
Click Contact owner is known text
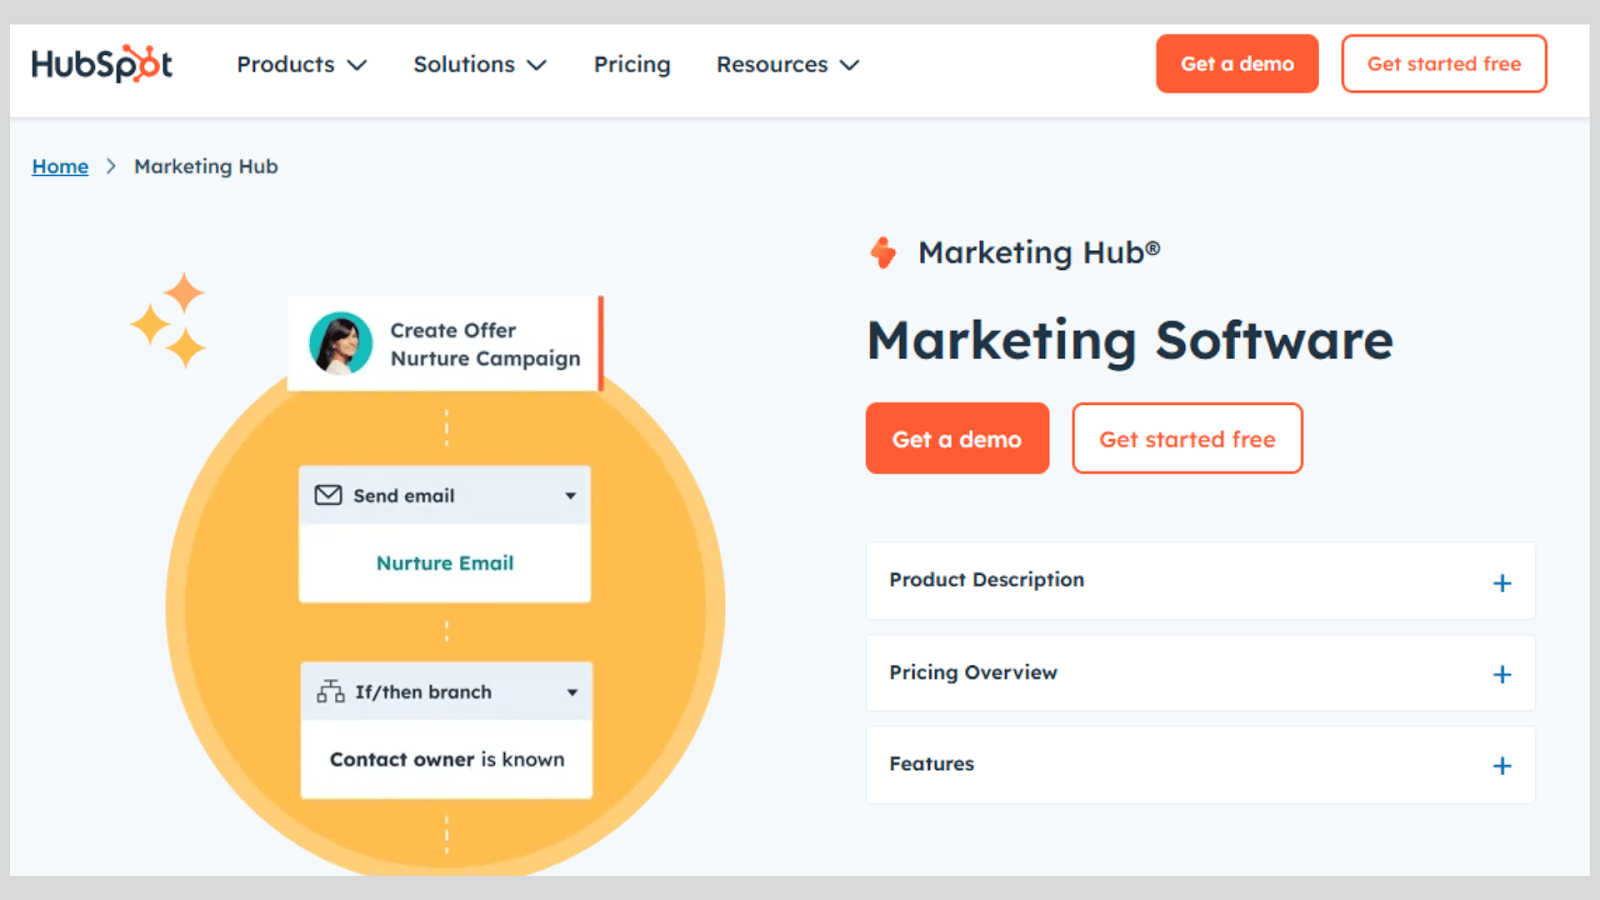[x=447, y=759]
